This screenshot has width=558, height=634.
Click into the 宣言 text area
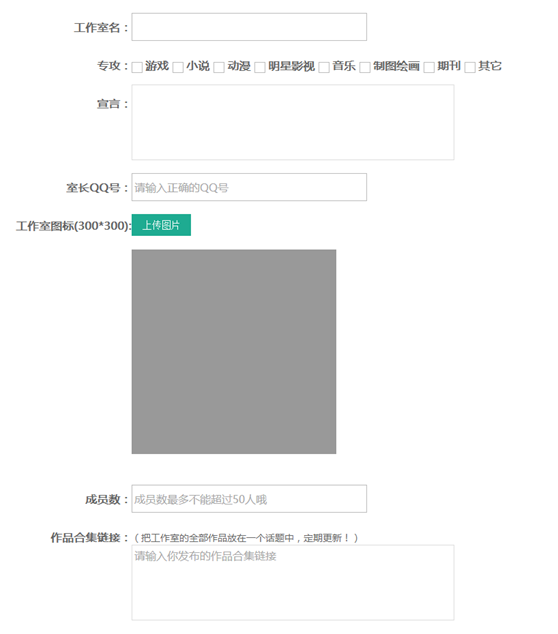click(293, 122)
